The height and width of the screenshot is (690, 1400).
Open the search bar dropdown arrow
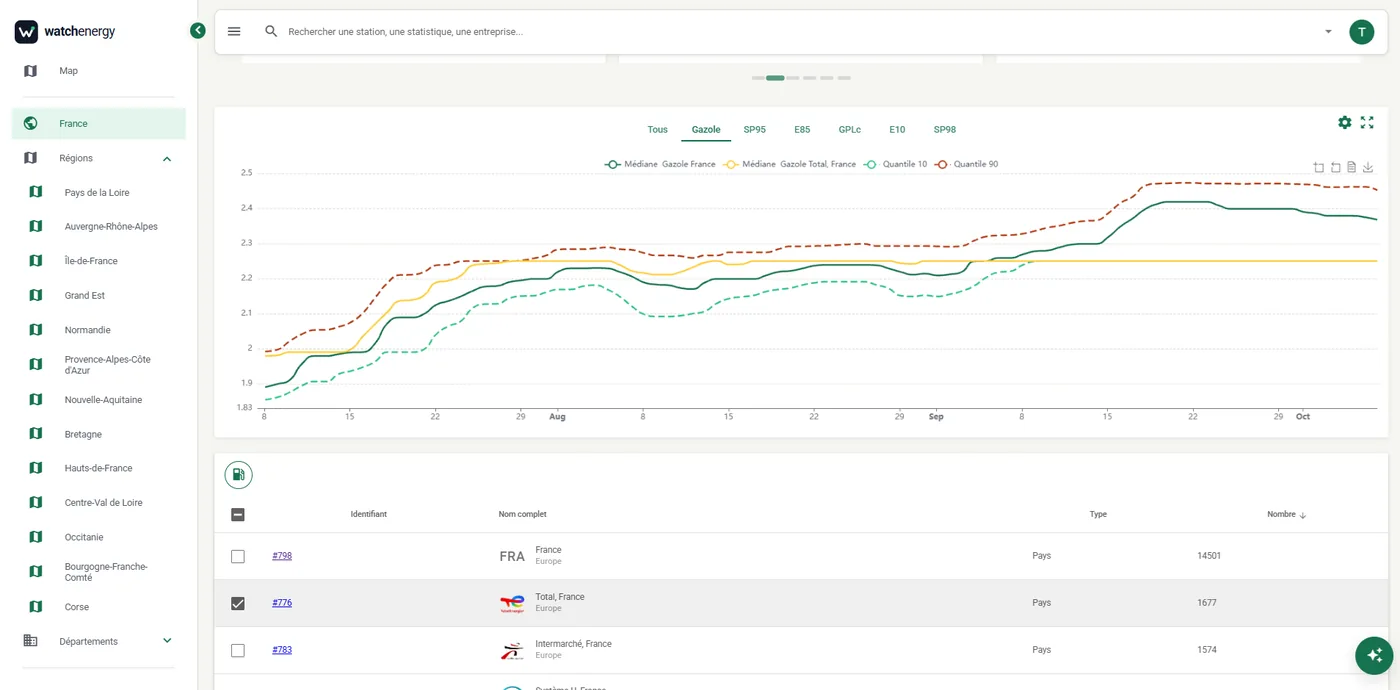coord(1328,32)
